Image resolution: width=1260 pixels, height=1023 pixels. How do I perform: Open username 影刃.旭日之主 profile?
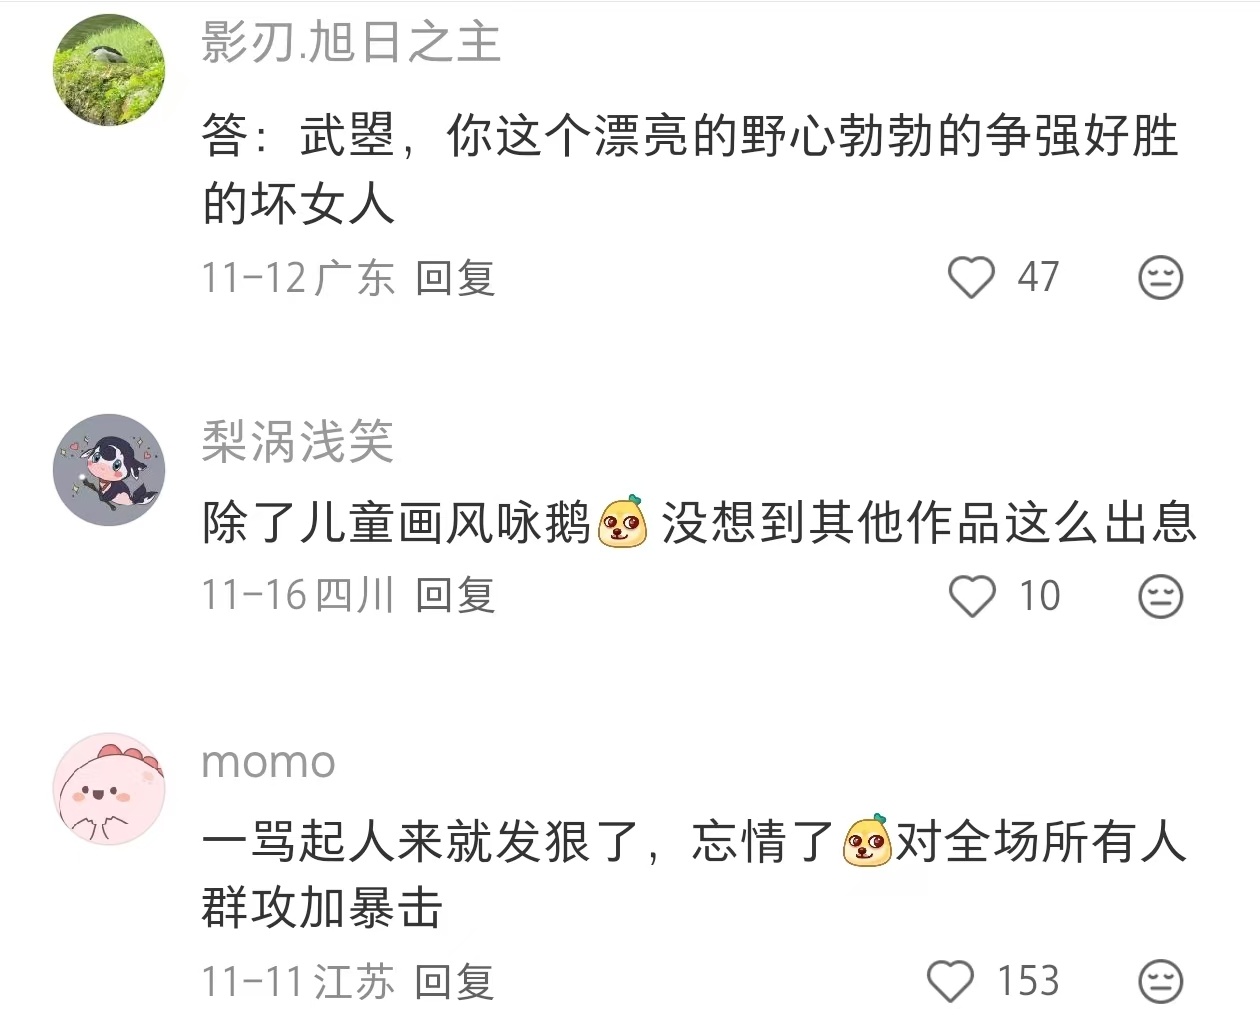click(351, 43)
